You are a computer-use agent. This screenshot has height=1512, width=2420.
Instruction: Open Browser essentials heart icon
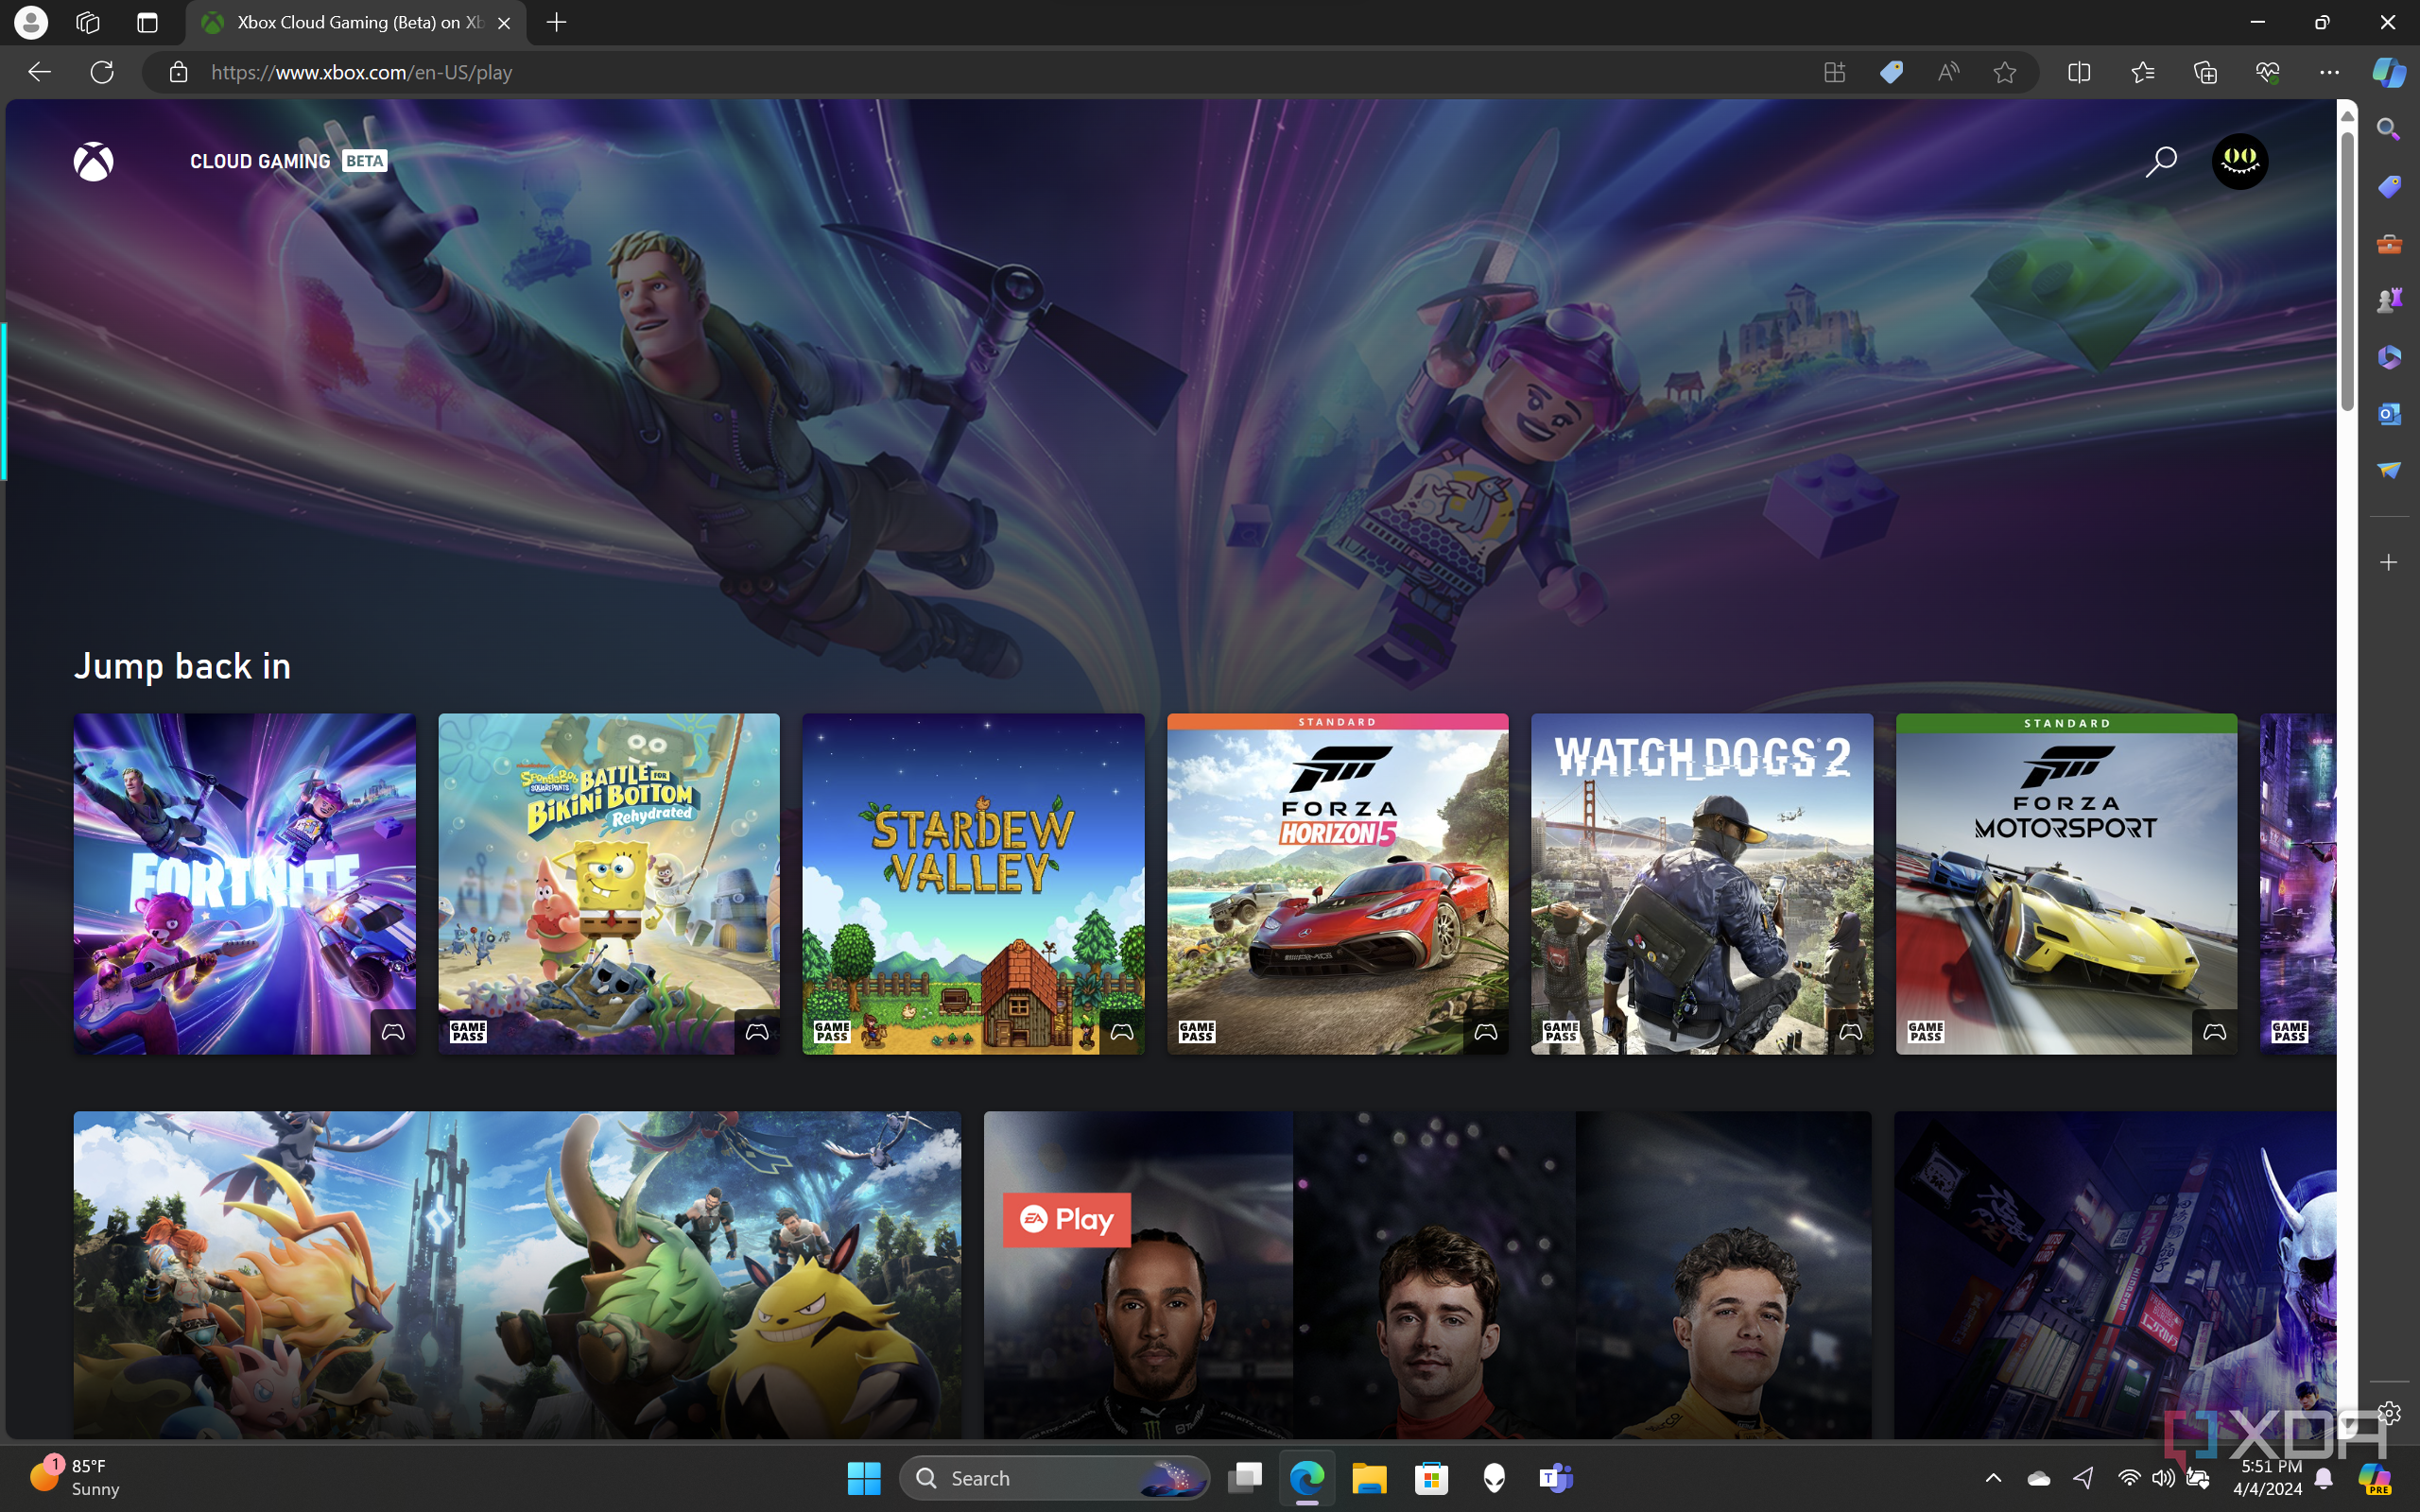(2267, 72)
